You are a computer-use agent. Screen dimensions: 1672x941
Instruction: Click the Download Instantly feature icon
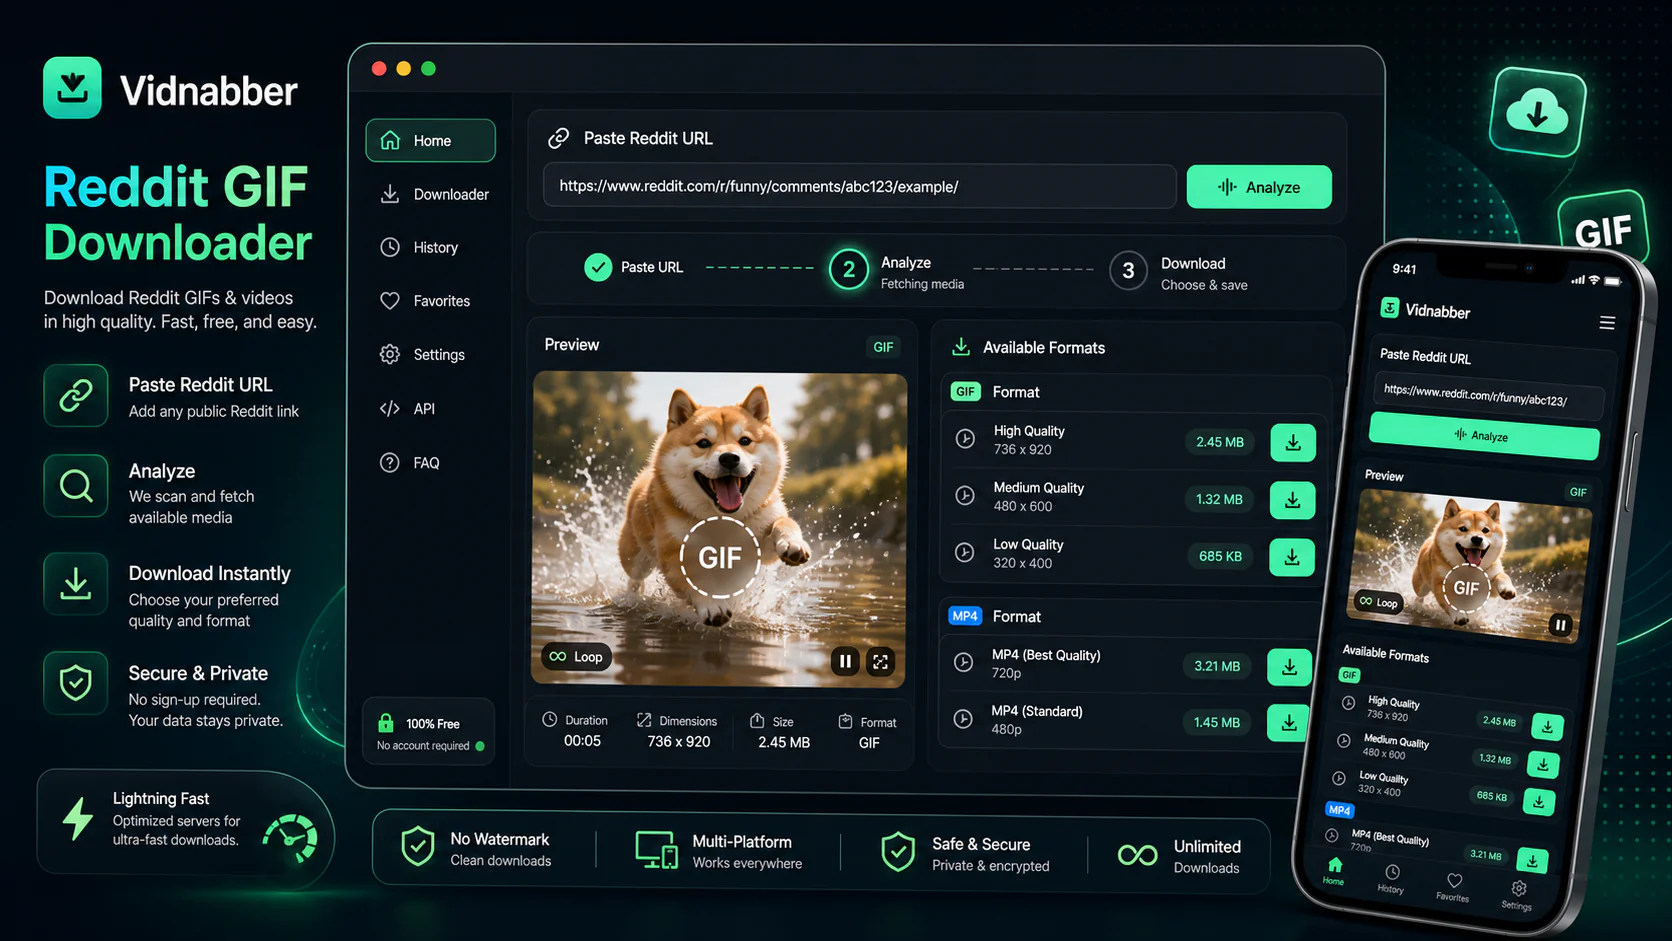[76, 584]
